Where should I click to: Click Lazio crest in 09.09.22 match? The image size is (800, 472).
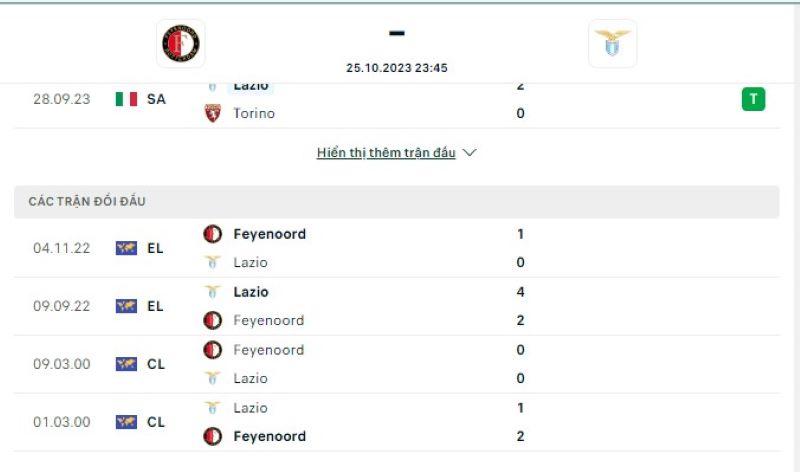tap(213, 292)
